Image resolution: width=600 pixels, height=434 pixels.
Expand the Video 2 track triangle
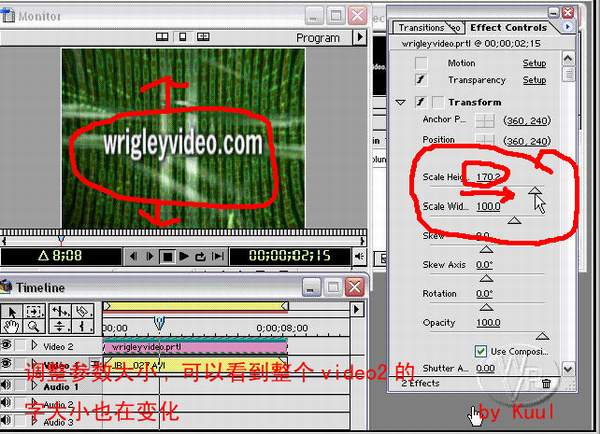coord(34,346)
